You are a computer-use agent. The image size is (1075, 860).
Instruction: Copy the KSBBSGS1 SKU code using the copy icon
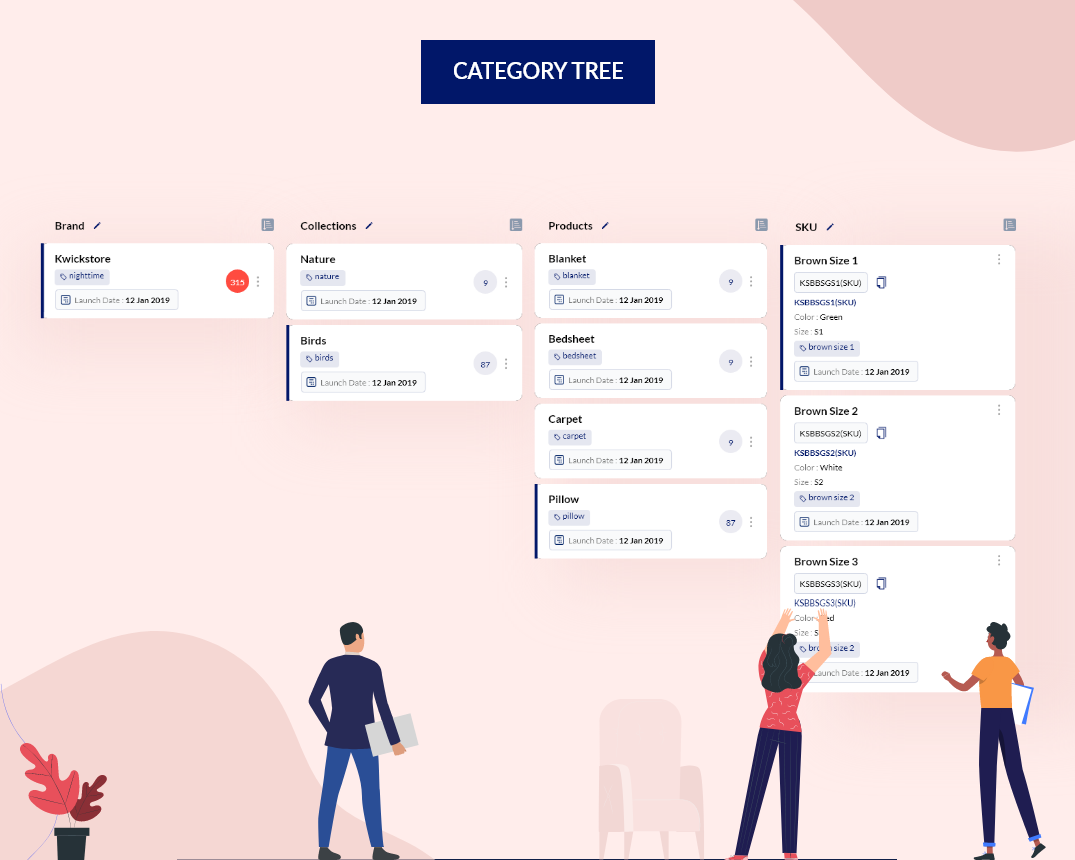pyautogui.click(x=881, y=282)
